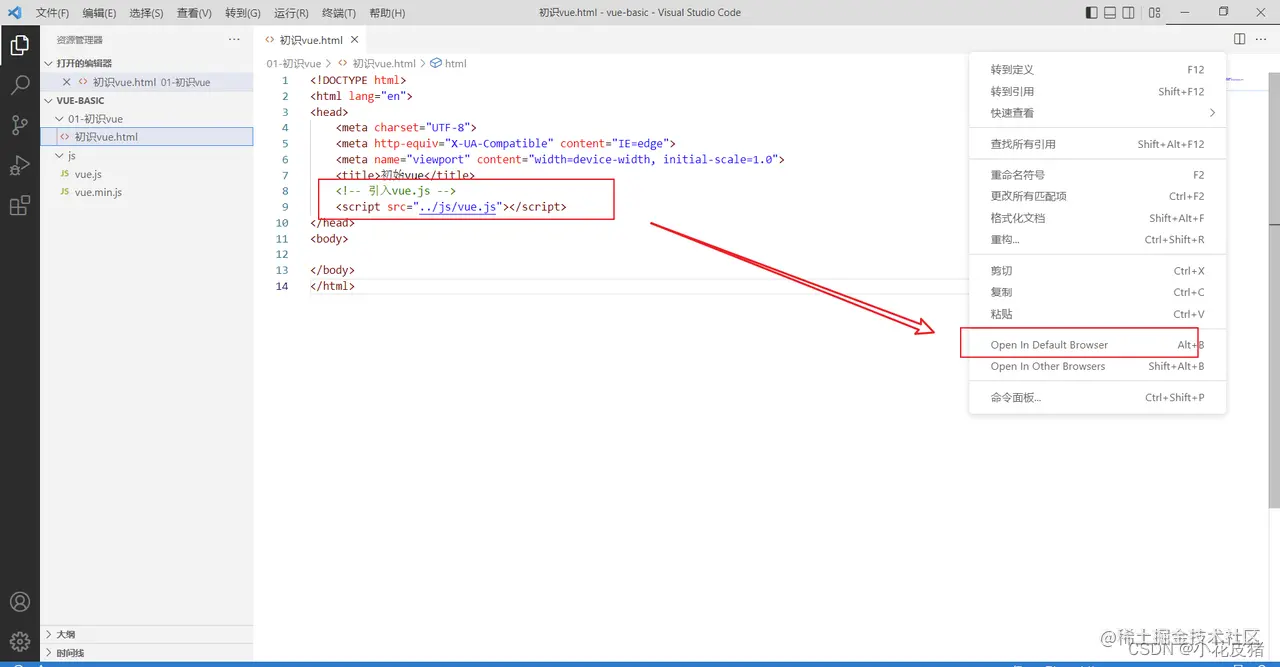The width and height of the screenshot is (1280, 667).
Task: Open 初识vue.html in the file tree
Action: [x=147, y=137]
